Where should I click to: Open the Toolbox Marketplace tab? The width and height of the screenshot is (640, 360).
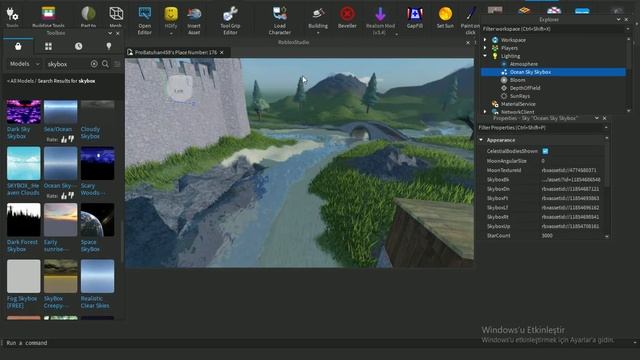18,47
